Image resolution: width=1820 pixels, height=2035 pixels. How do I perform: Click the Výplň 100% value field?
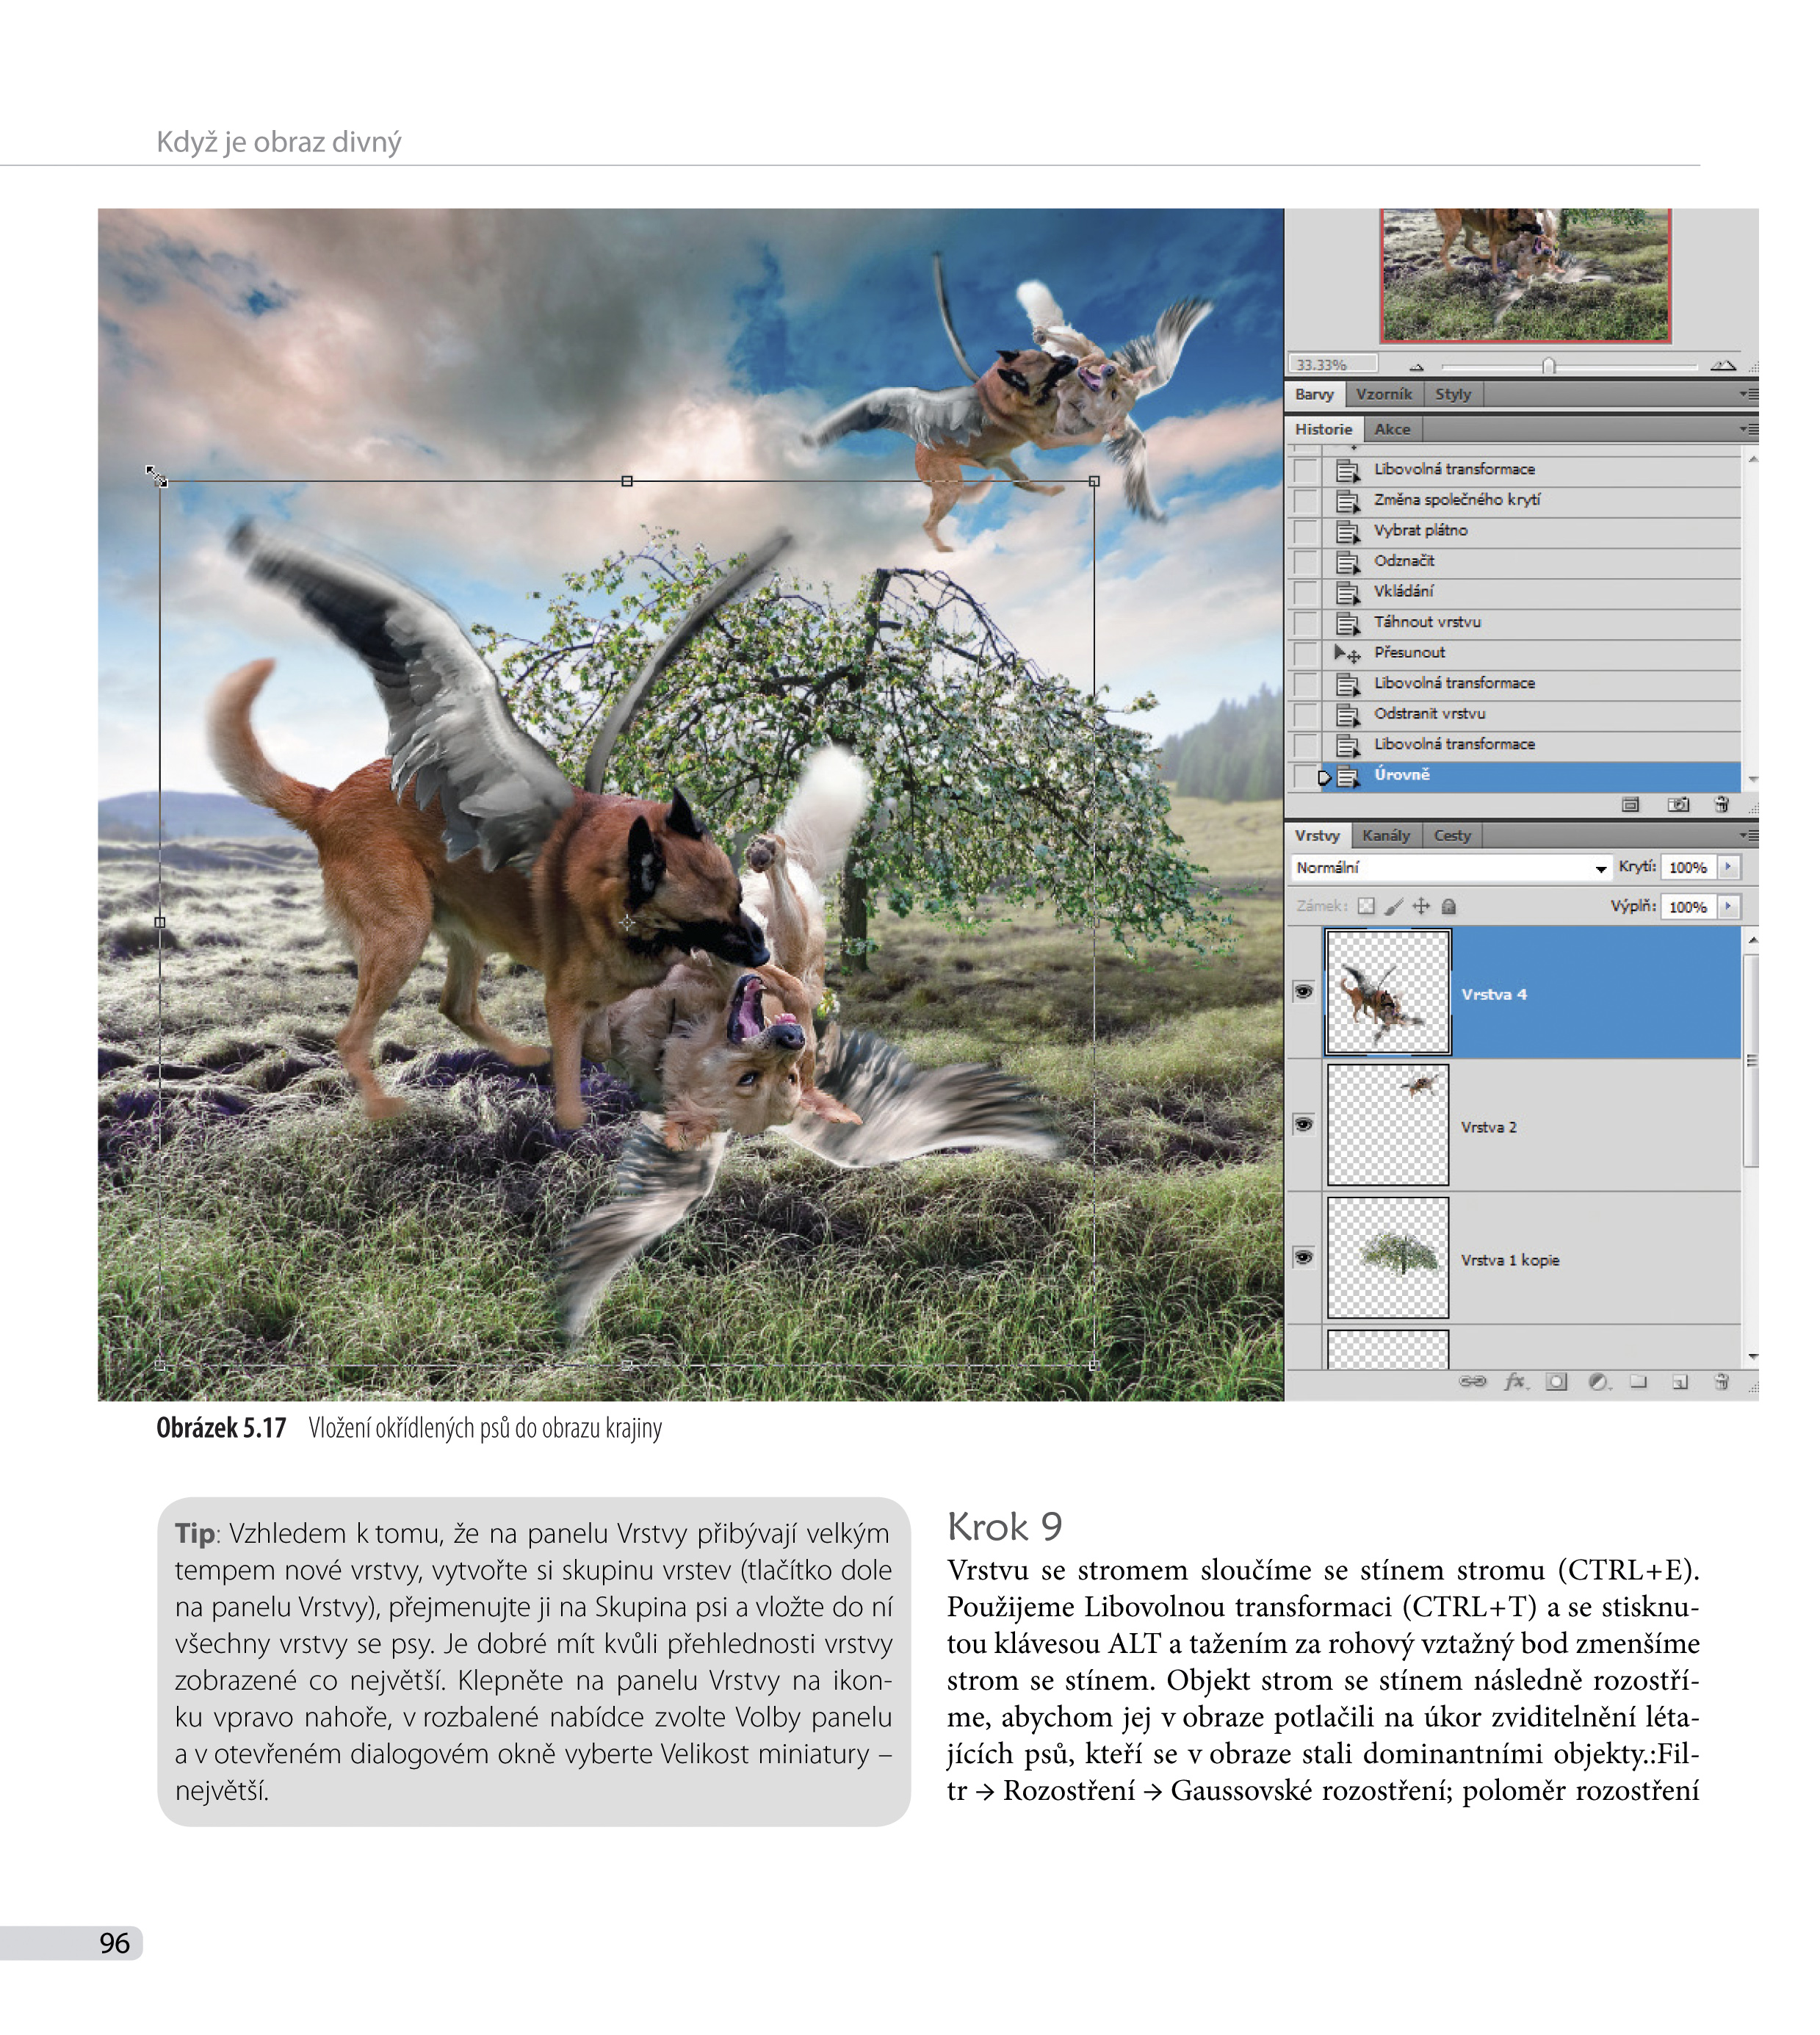[x=1688, y=907]
